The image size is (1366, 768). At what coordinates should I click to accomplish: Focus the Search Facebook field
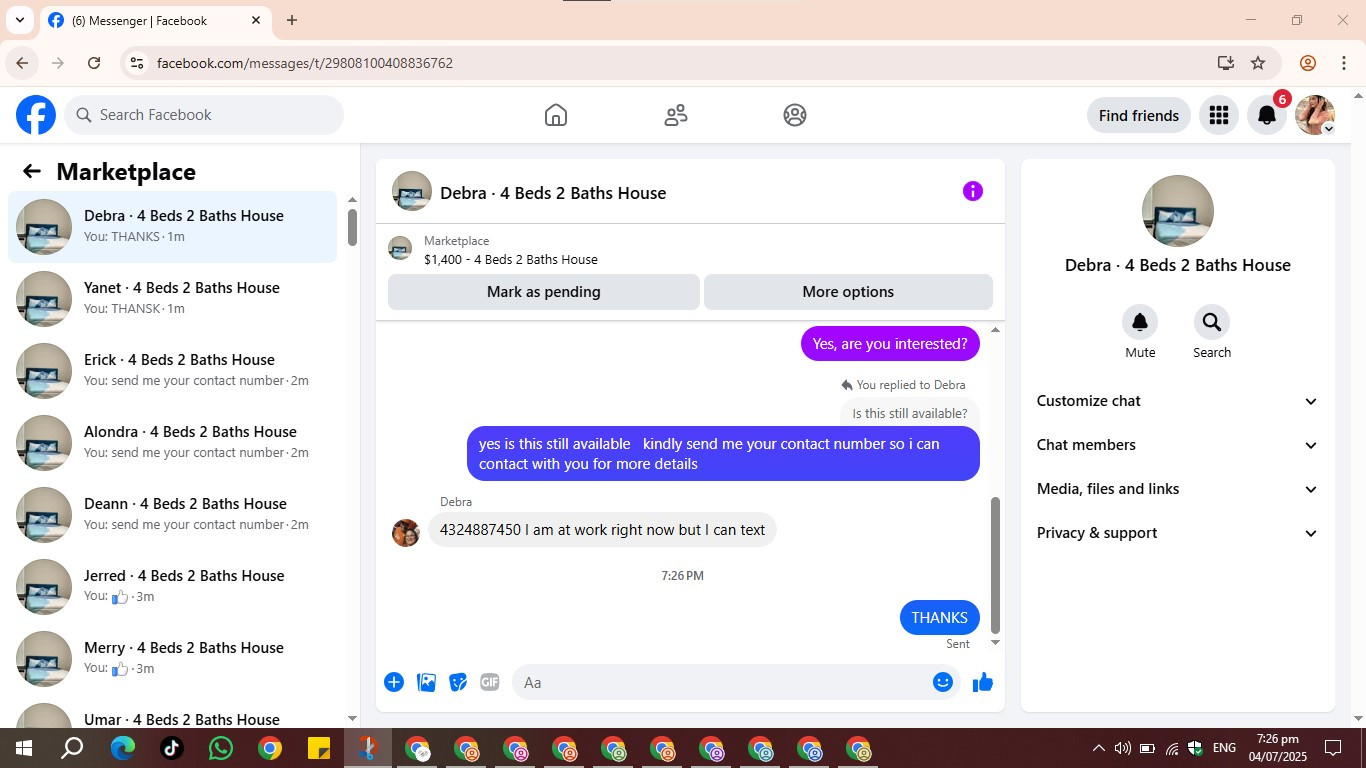204,115
